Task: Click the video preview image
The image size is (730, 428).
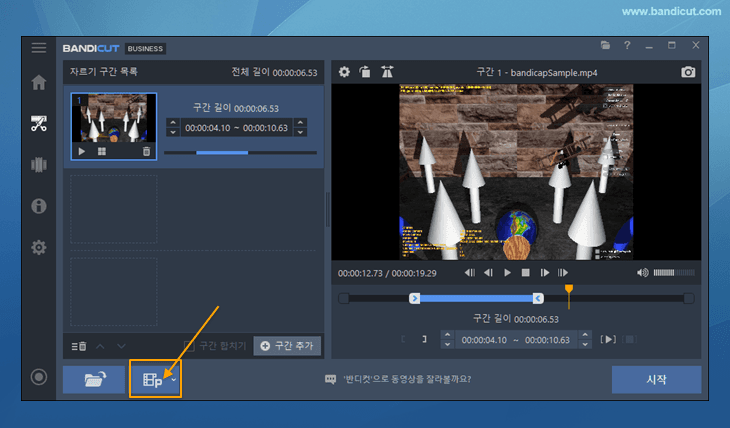Action: (516, 172)
